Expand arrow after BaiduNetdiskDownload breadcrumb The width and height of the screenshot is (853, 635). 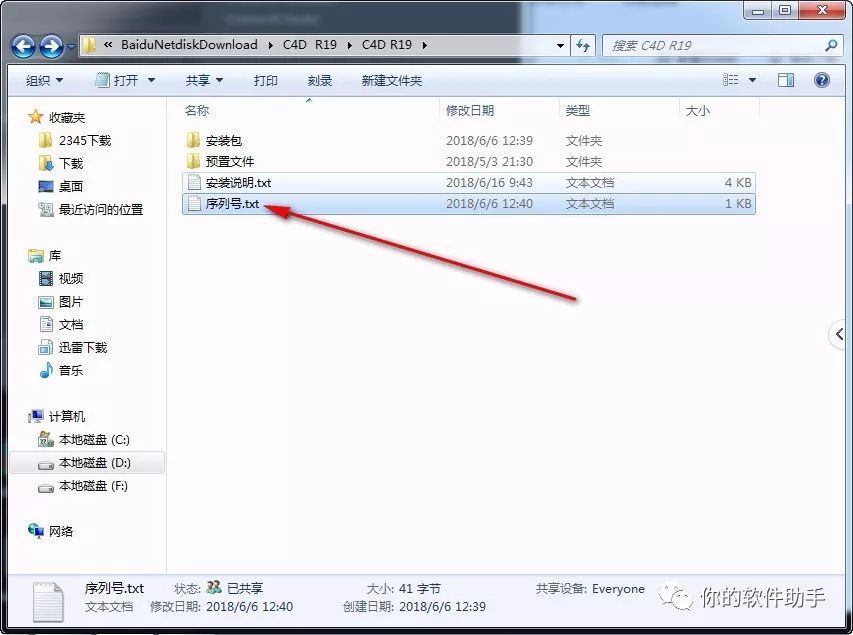pyautogui.click(x=270, y=45)
